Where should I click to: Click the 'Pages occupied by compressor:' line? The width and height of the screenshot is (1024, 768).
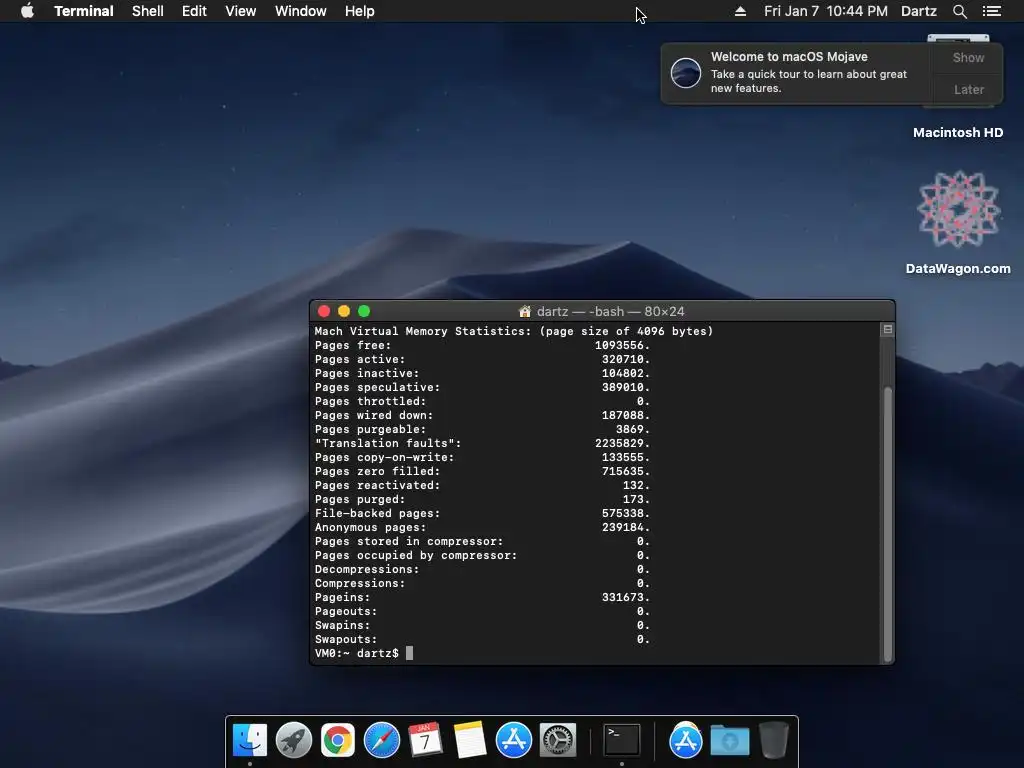point(482,556)
